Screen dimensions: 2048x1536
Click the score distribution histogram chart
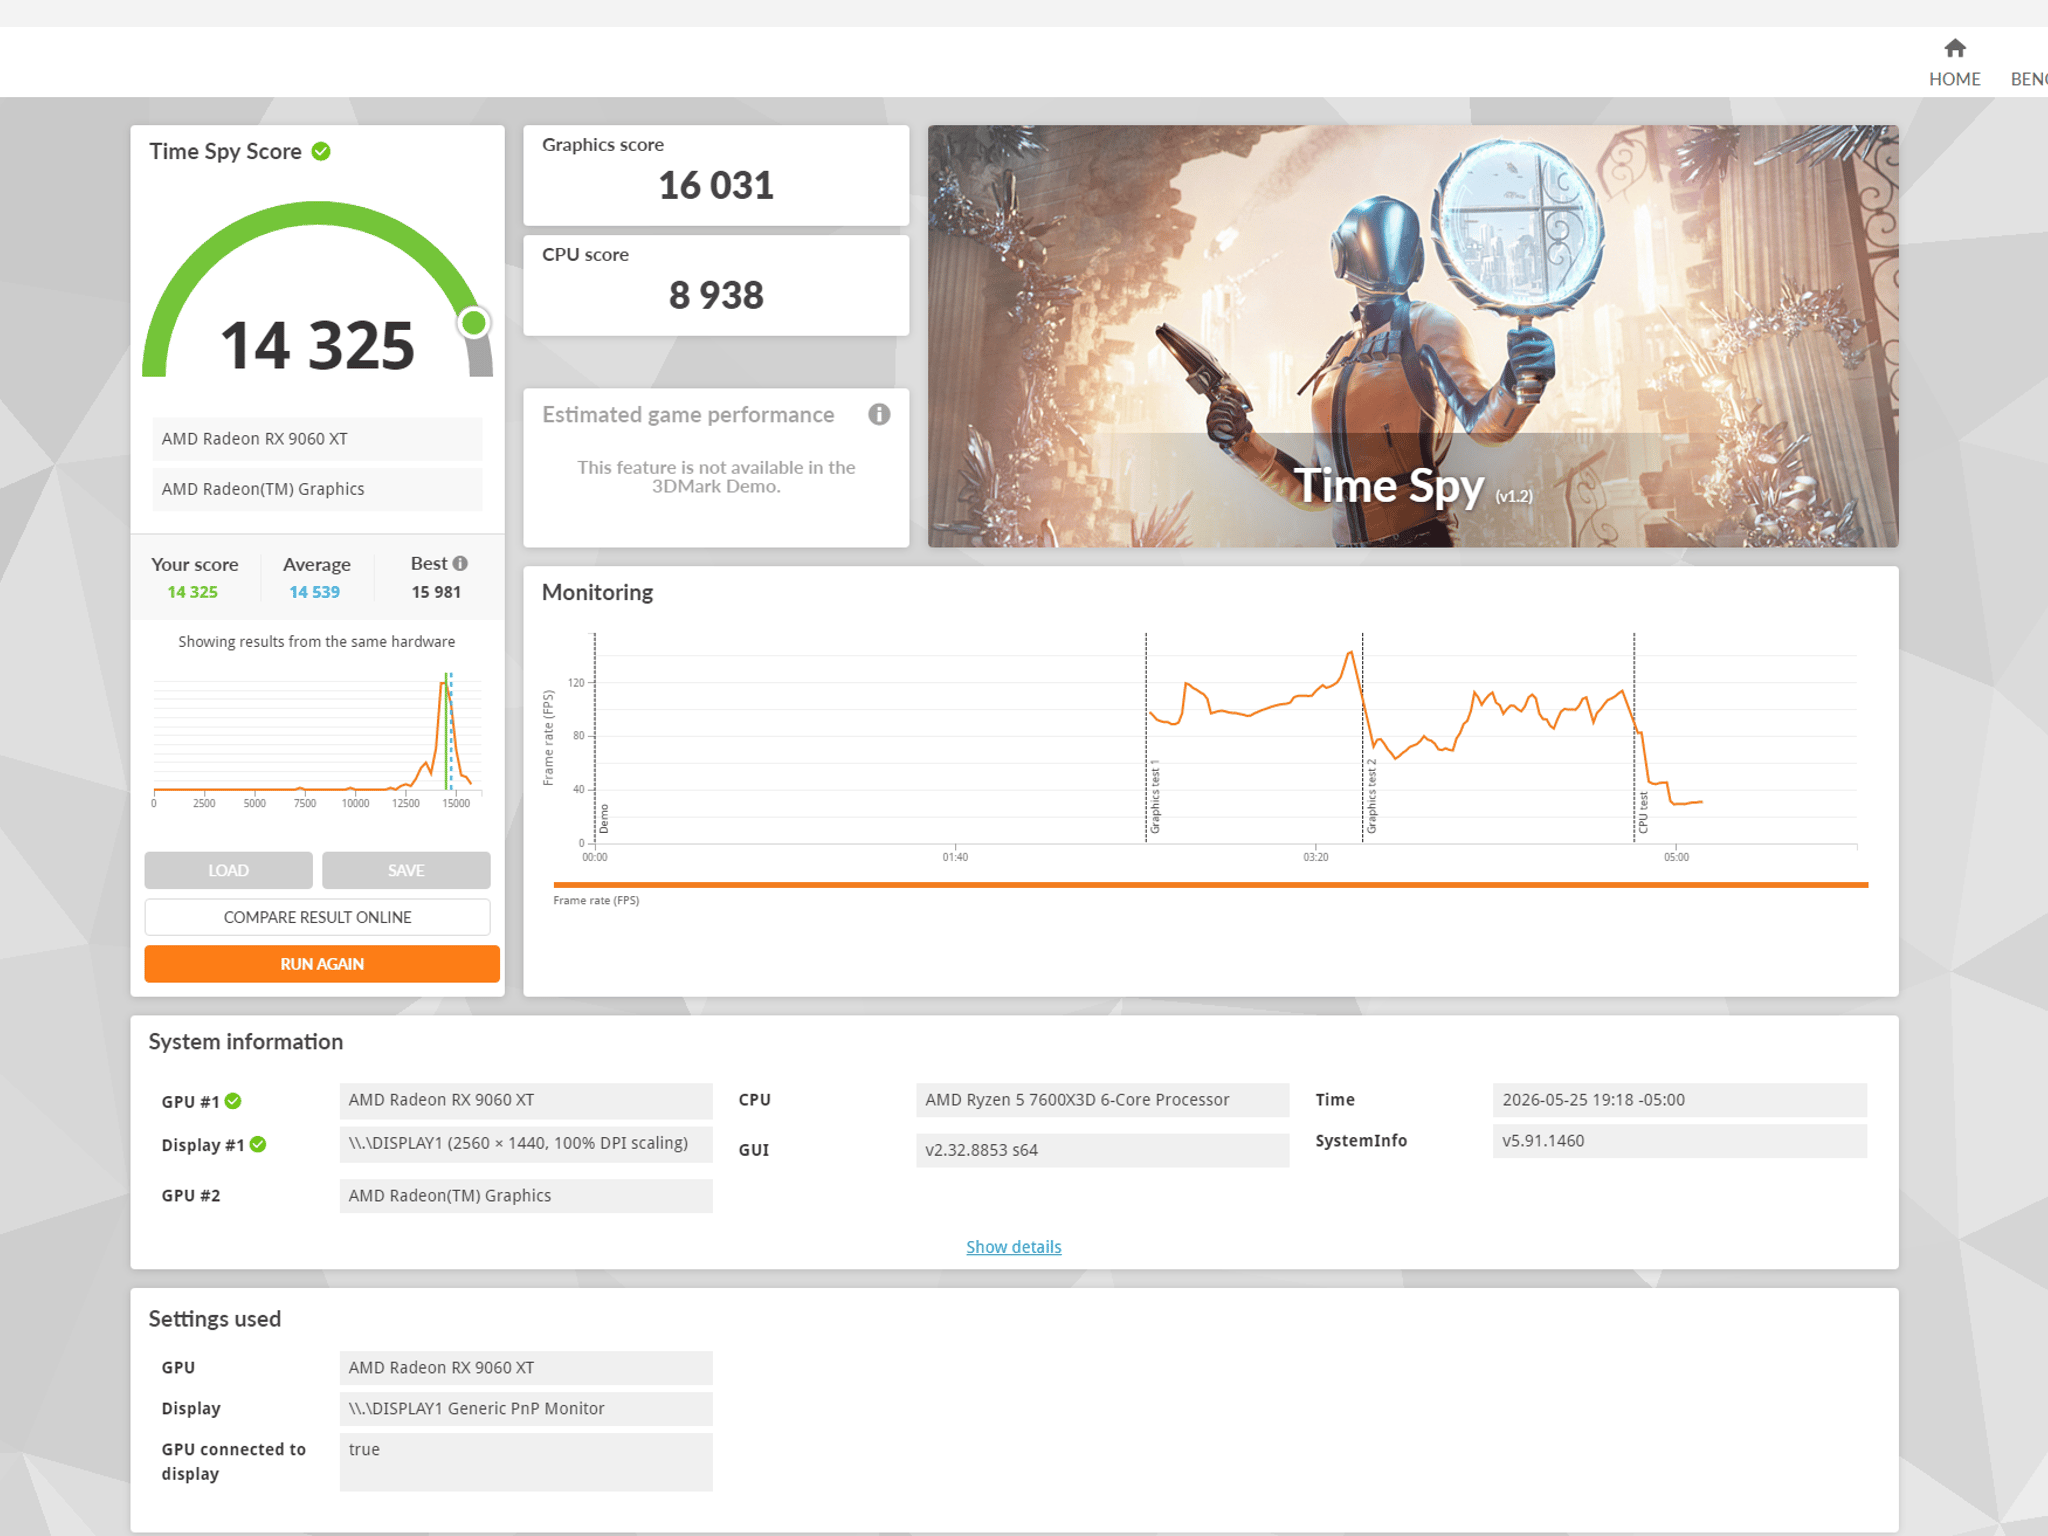[317, 738]
